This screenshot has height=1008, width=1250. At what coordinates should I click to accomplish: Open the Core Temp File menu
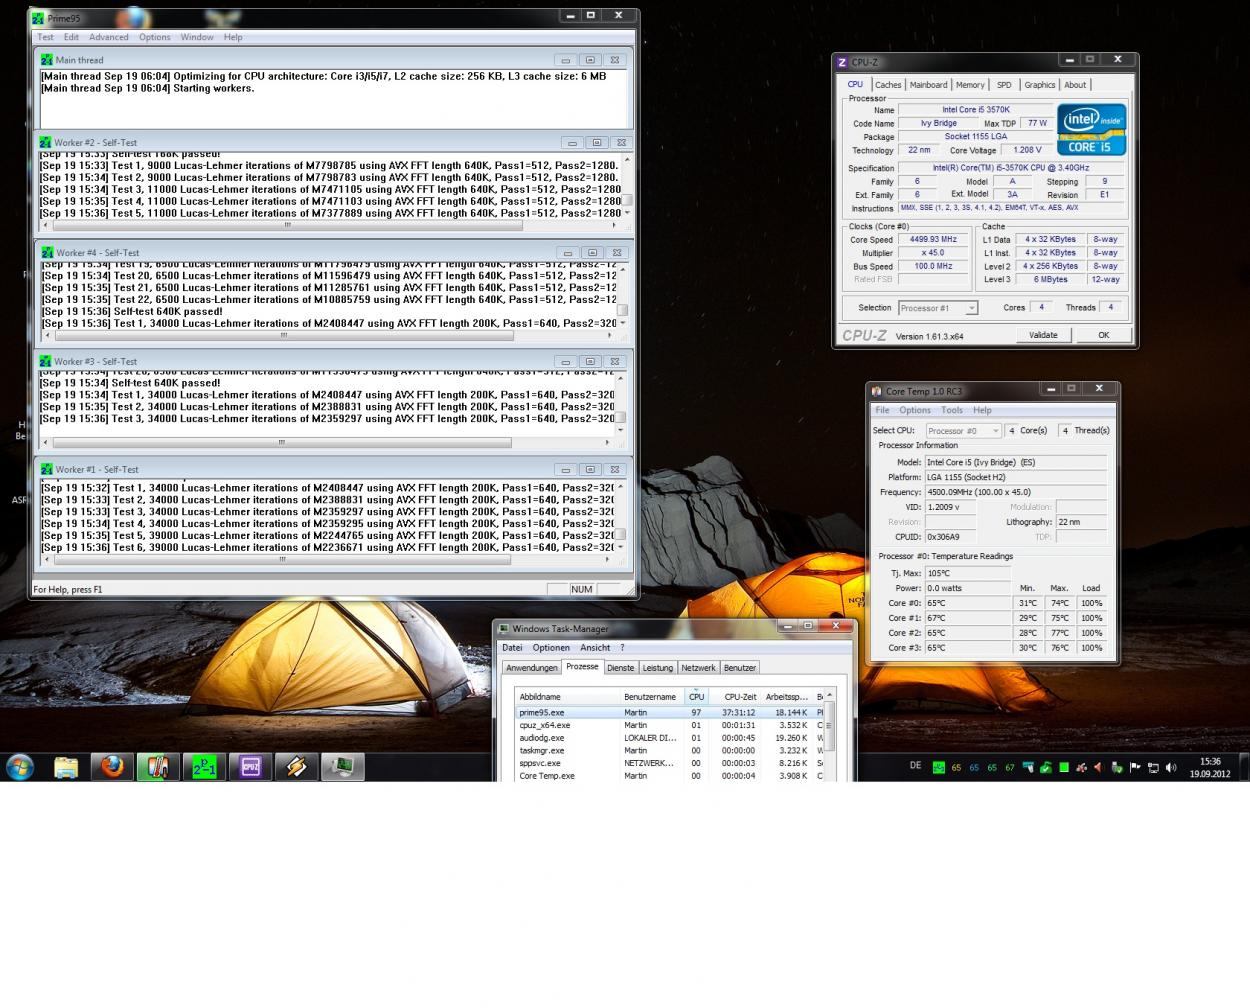click(882, 410)
